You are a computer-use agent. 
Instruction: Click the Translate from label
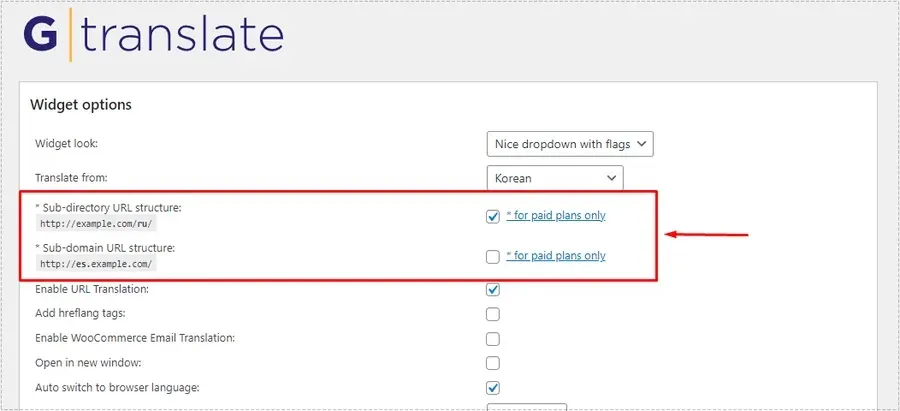click(71, 177)
